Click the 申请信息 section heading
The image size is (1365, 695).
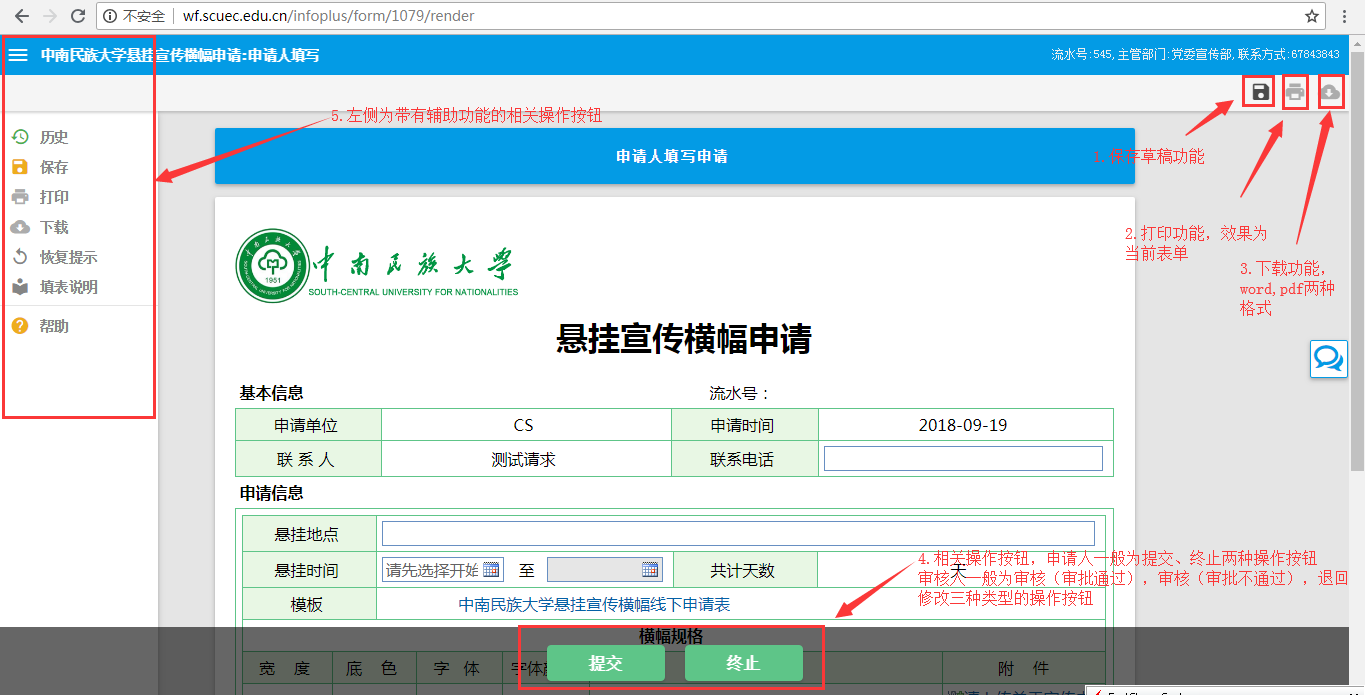271,493
